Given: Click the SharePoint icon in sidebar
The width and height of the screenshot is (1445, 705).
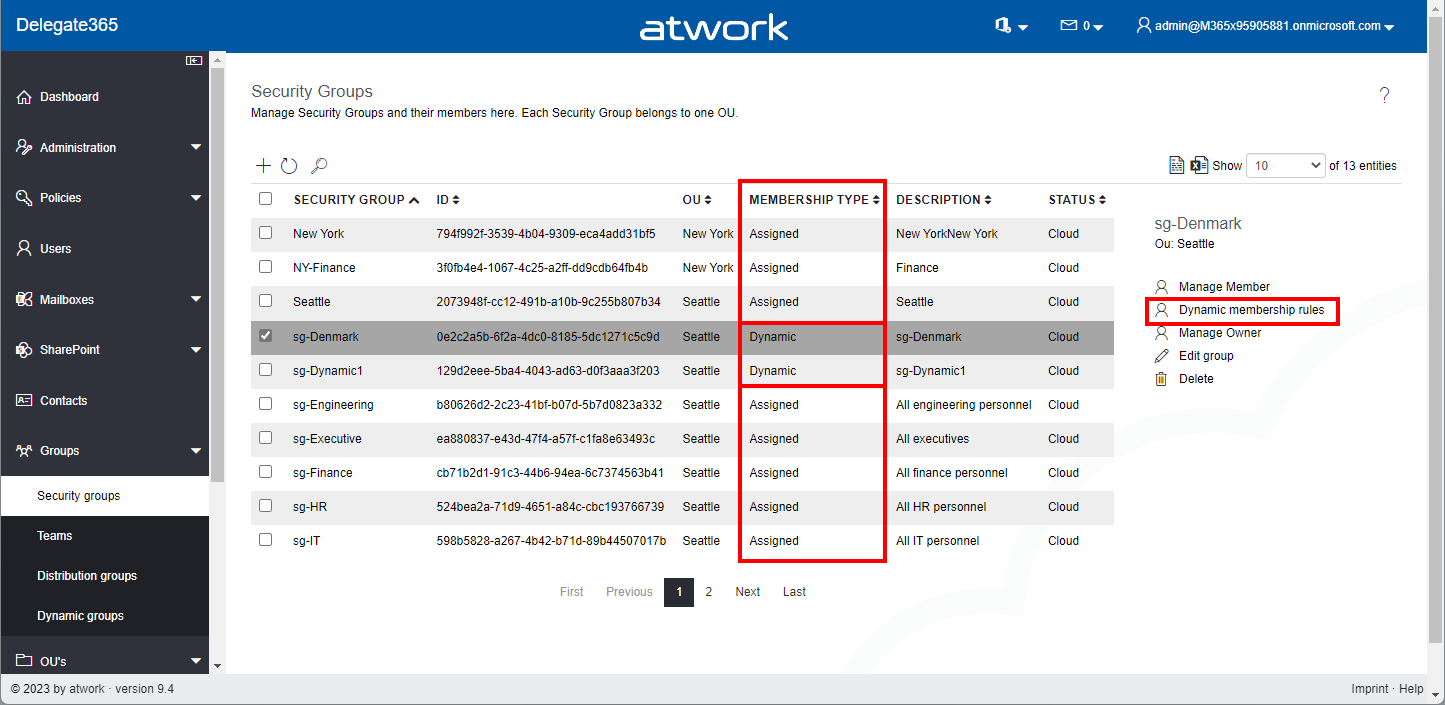Looking at the screenshot, I should pyautogui.click(x=25, y=350).
